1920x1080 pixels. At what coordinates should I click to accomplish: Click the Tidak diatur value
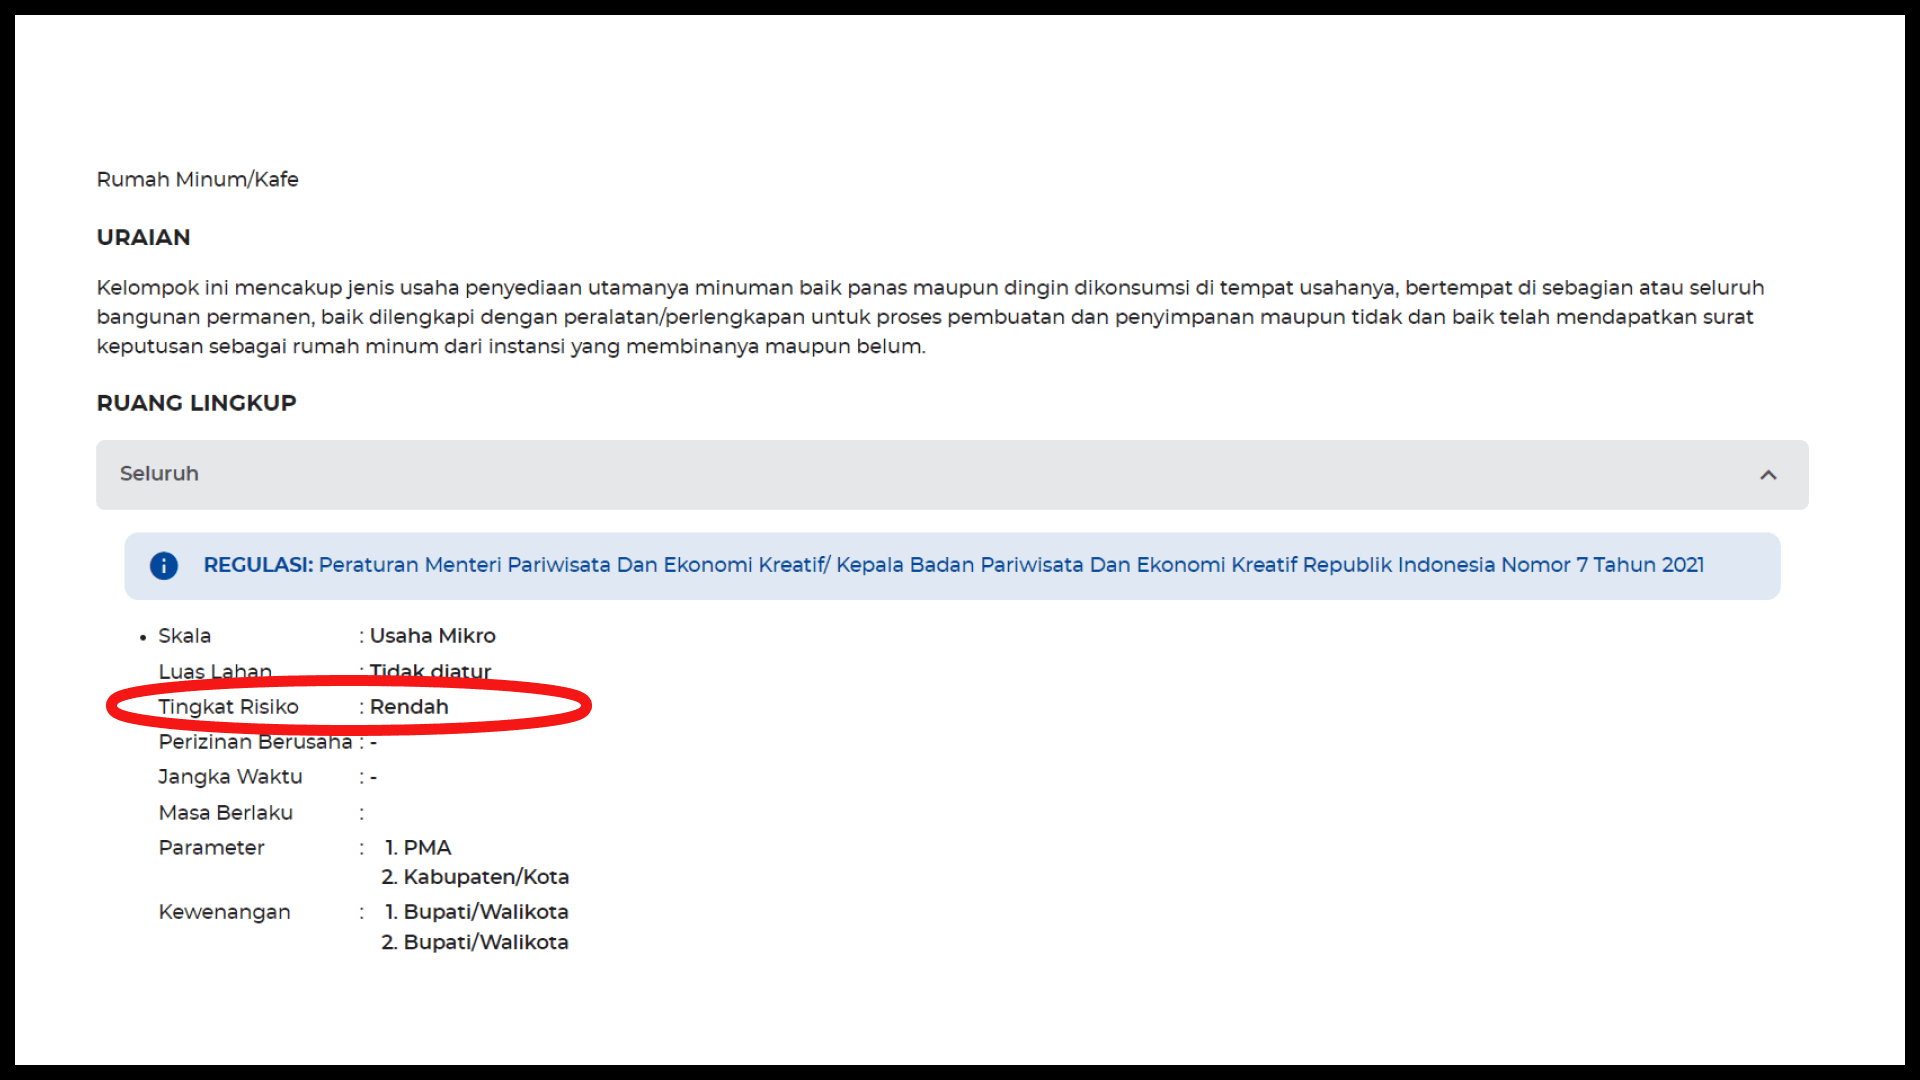pos(430,671)
